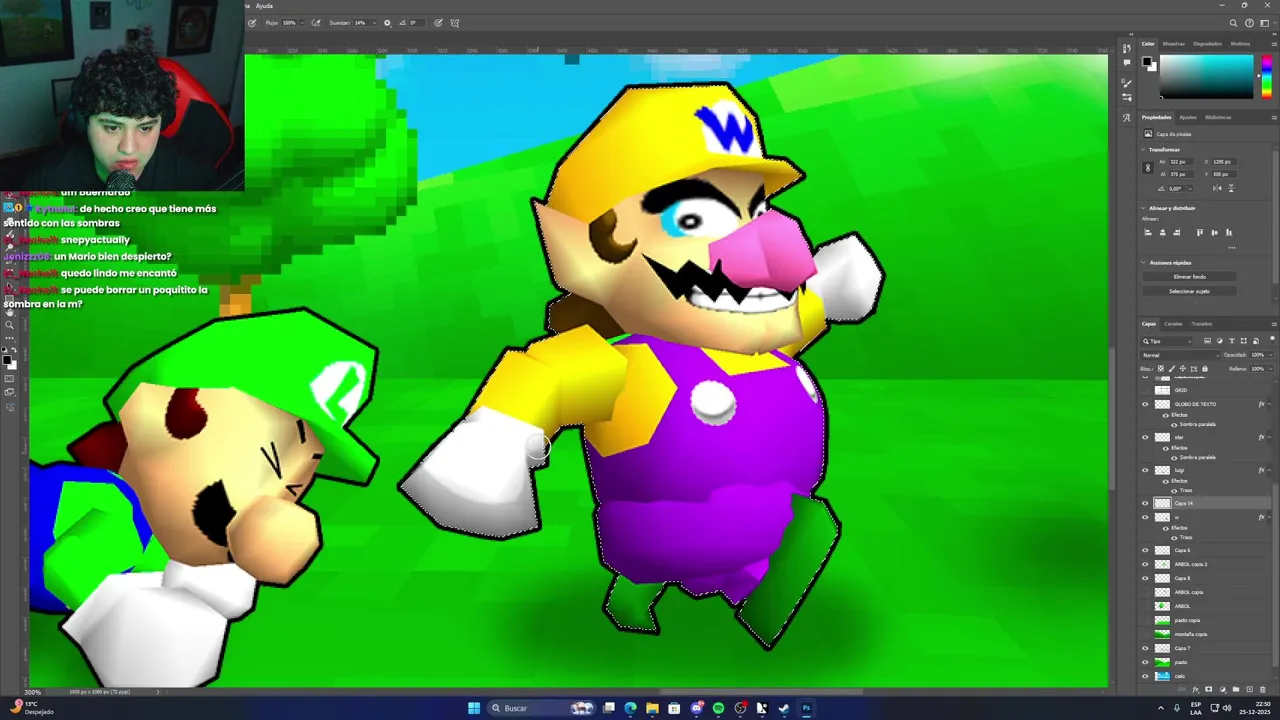The height and width of the screenshot is (720, 1280).
Task: Click the Eliminar fondo button
Action: [1190, 276]
